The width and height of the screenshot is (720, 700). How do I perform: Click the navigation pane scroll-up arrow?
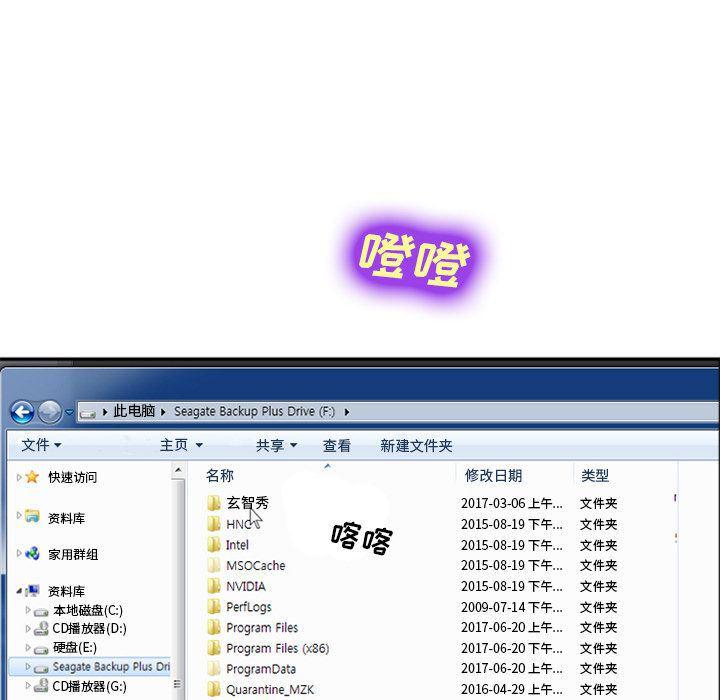tap(180, 470)
